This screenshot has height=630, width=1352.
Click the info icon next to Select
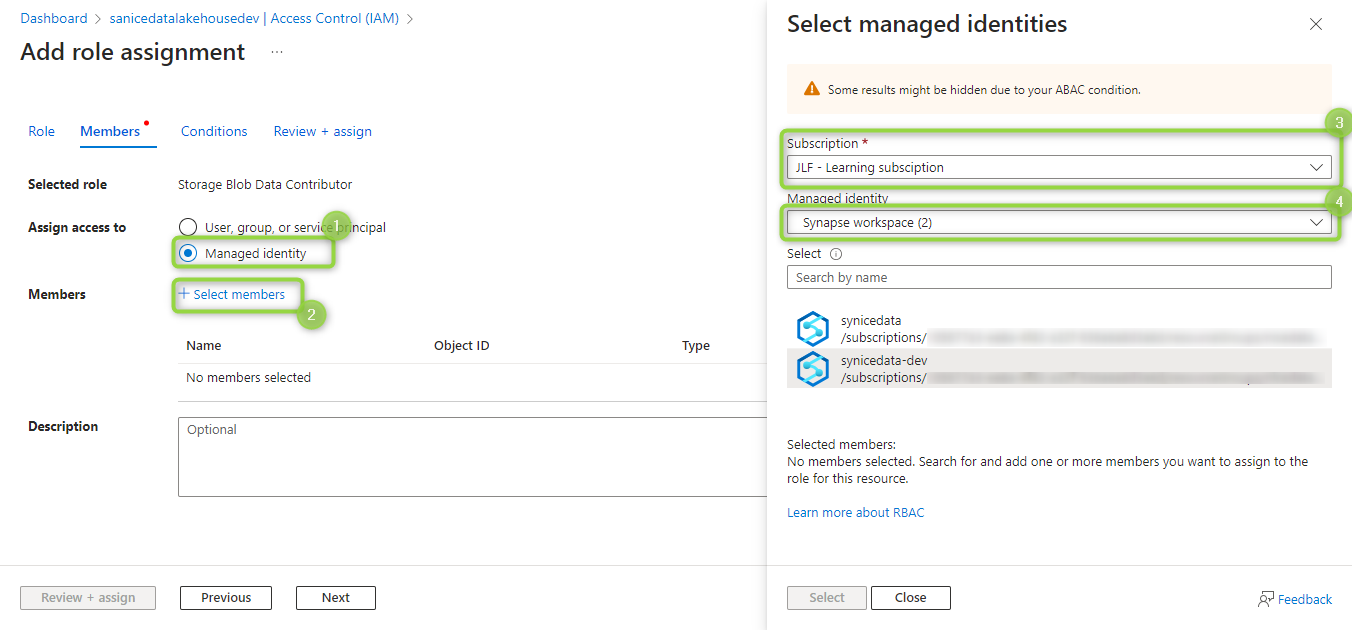pos(836,254)
